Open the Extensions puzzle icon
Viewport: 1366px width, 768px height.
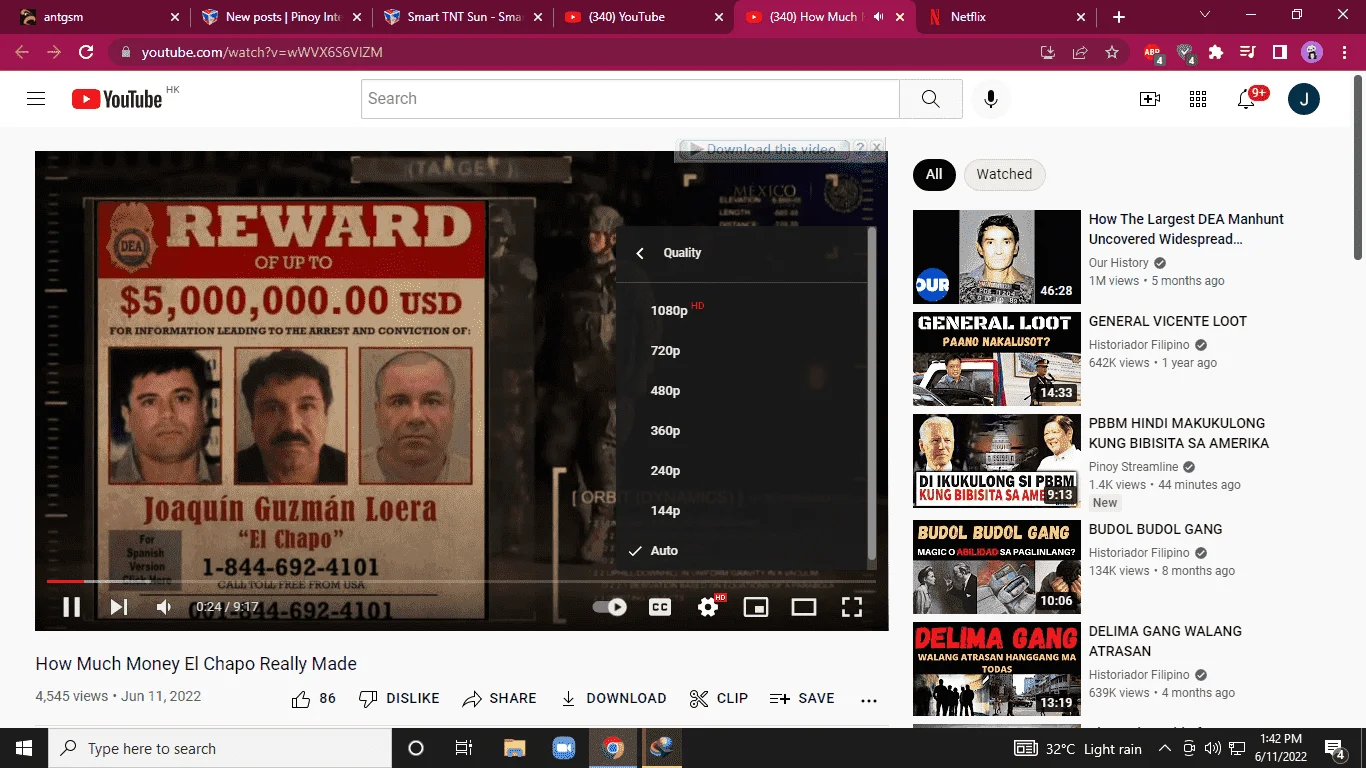tap(1216, 52)
